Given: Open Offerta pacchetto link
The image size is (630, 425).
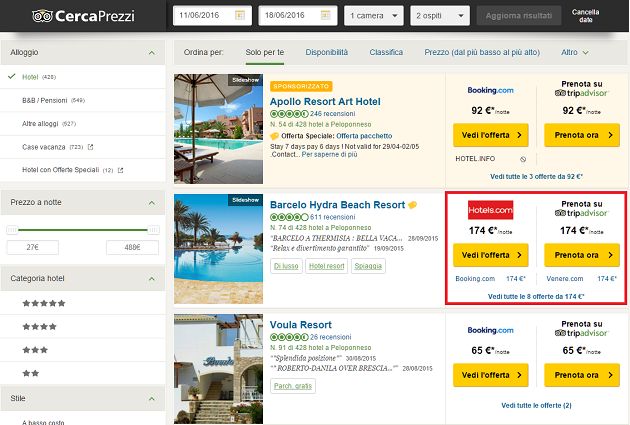Looking at the screenshot, I should coord(364,136).
